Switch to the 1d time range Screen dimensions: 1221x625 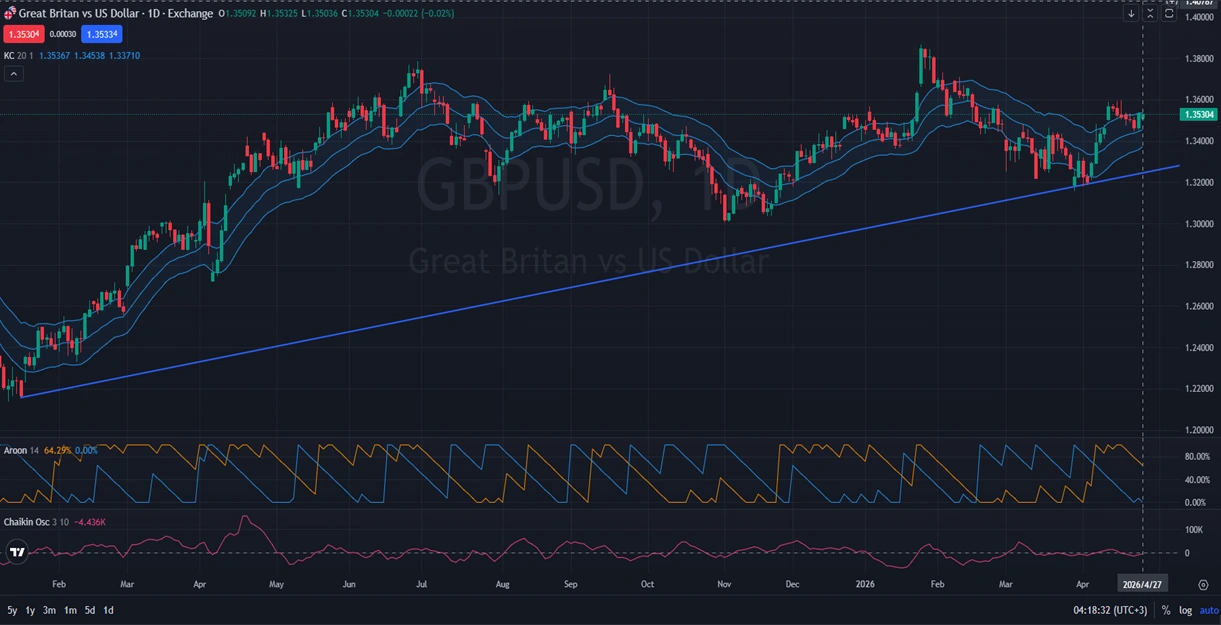108,610
